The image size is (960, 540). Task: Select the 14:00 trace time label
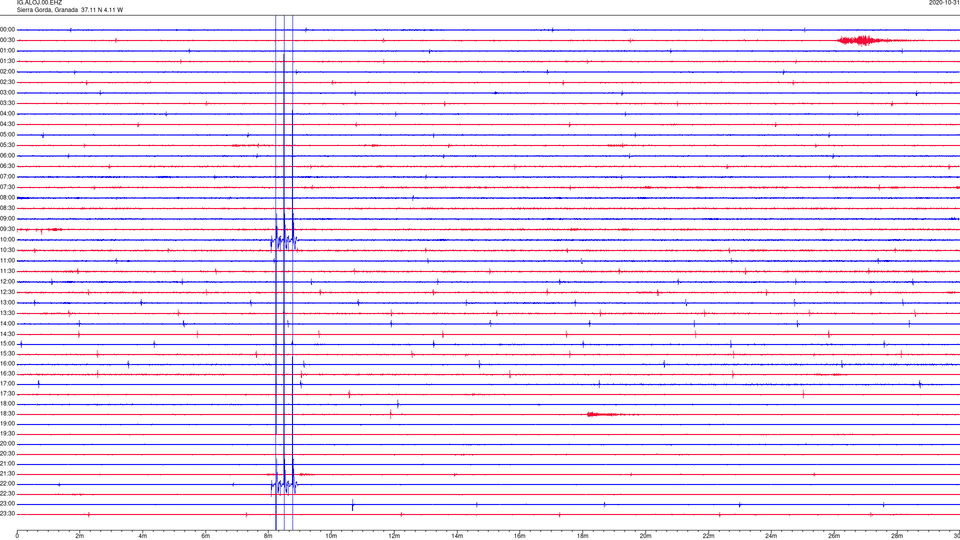7,323
